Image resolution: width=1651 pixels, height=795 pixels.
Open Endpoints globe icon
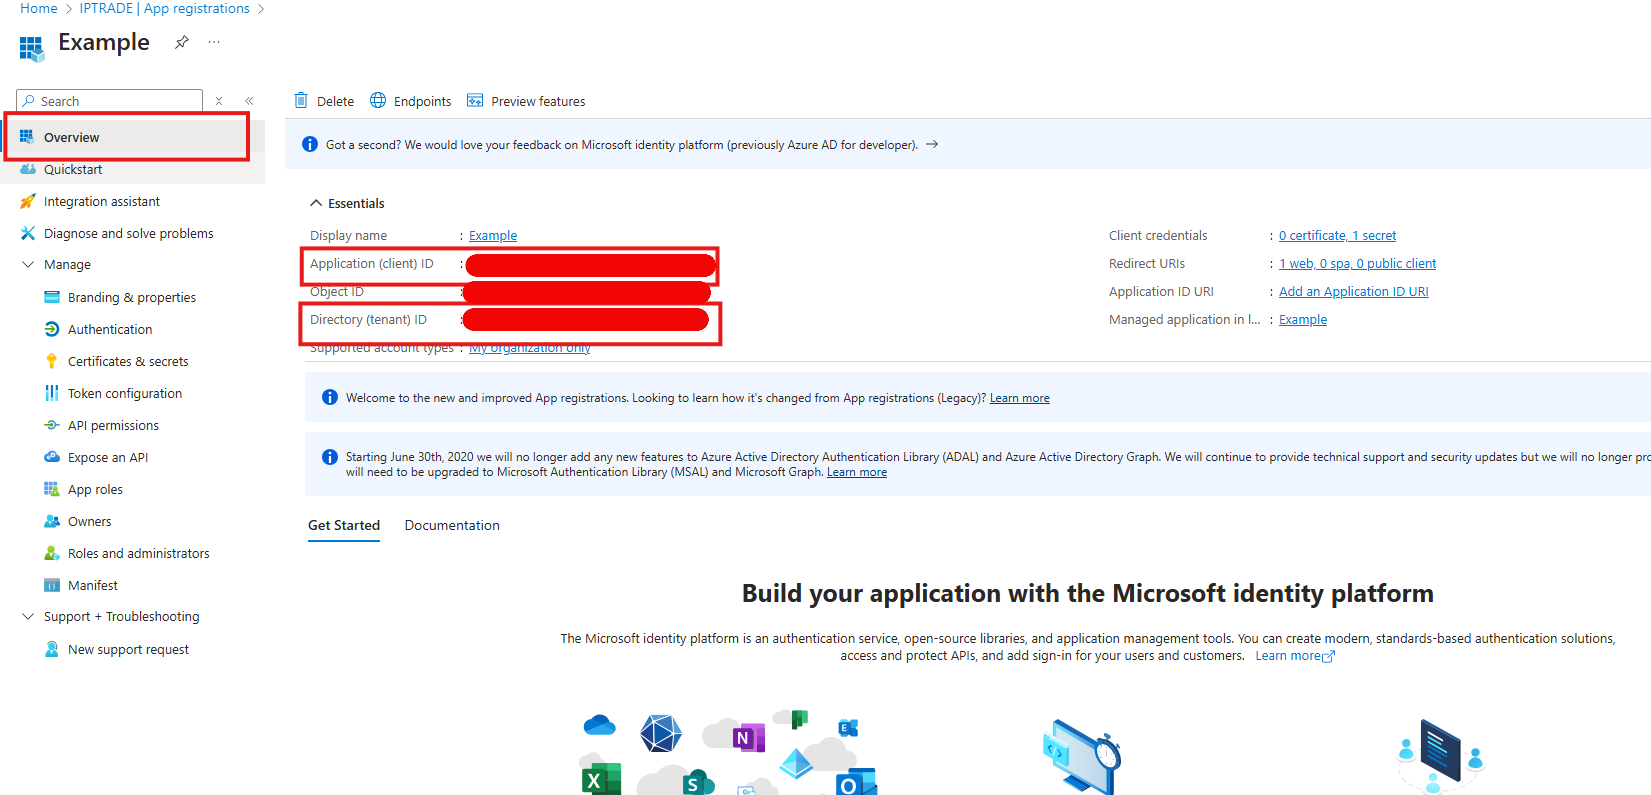click(x=378, y=100)
